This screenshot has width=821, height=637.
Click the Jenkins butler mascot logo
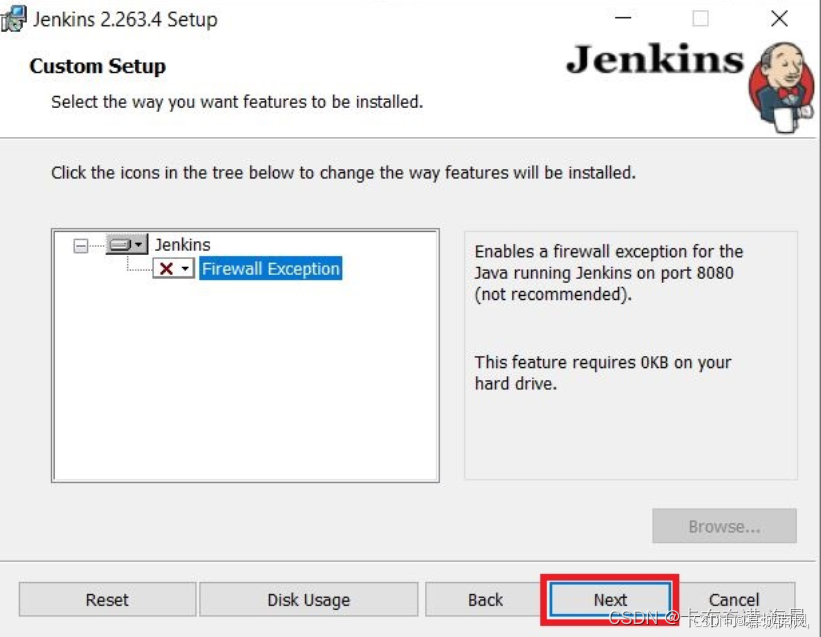click(782, 87)
